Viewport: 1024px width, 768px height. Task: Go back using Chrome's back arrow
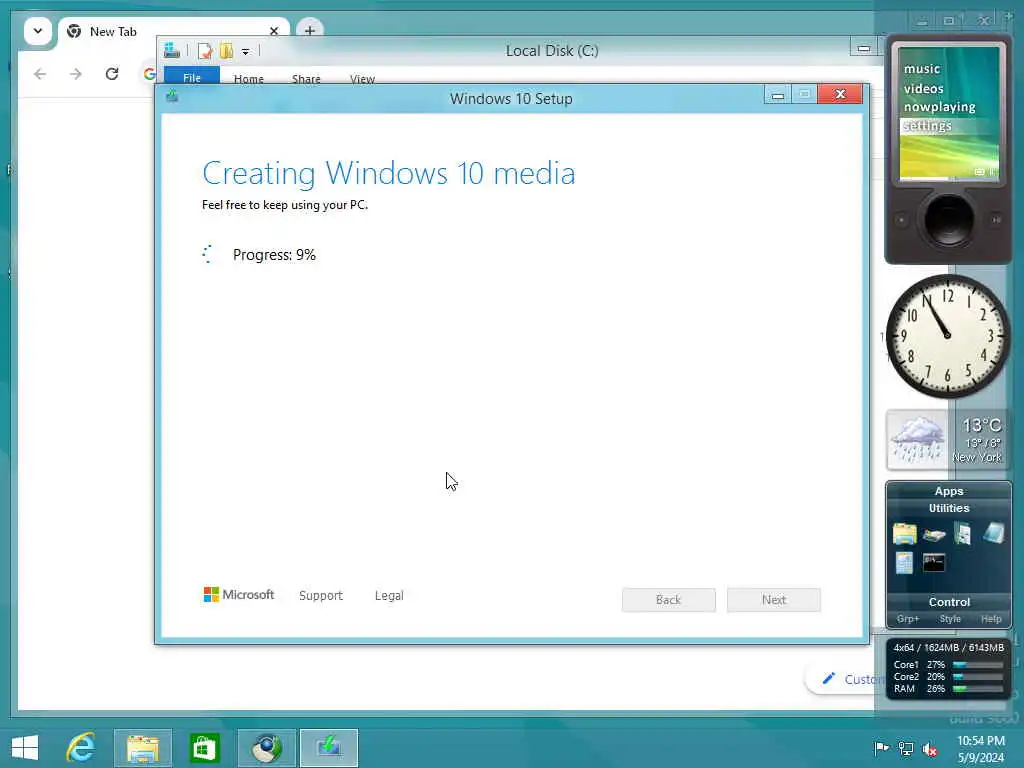pos(40,74)
